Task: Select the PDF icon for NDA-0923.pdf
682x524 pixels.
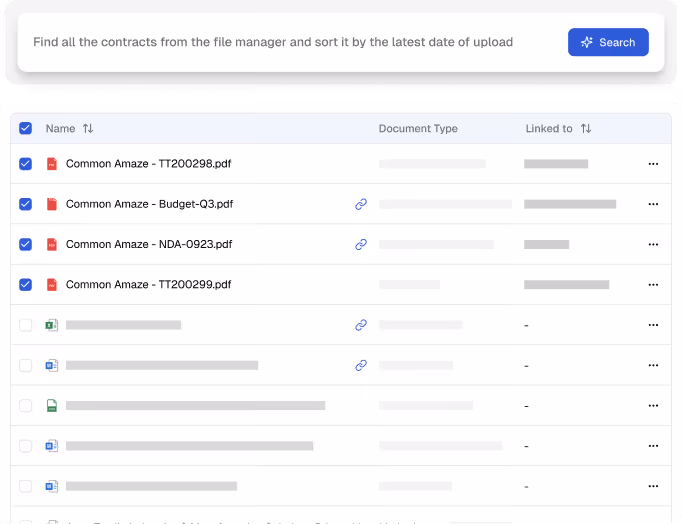Action: click(x=52, y=244)
